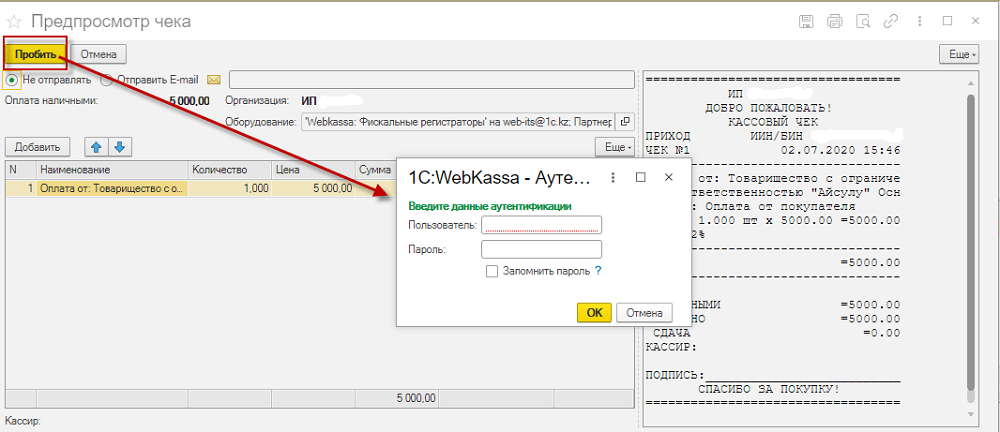1000x432 pixels.
Task: Open the three-dot menu in the WebKassa dialog
Action: tap(613, 177)
